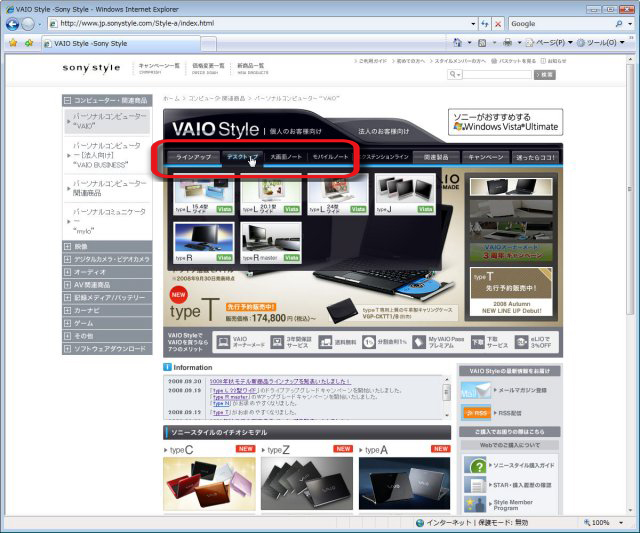The image size is (640, 533).
Task: Click the RSS feeds icon in the command bar
Action: click(482, 42)
